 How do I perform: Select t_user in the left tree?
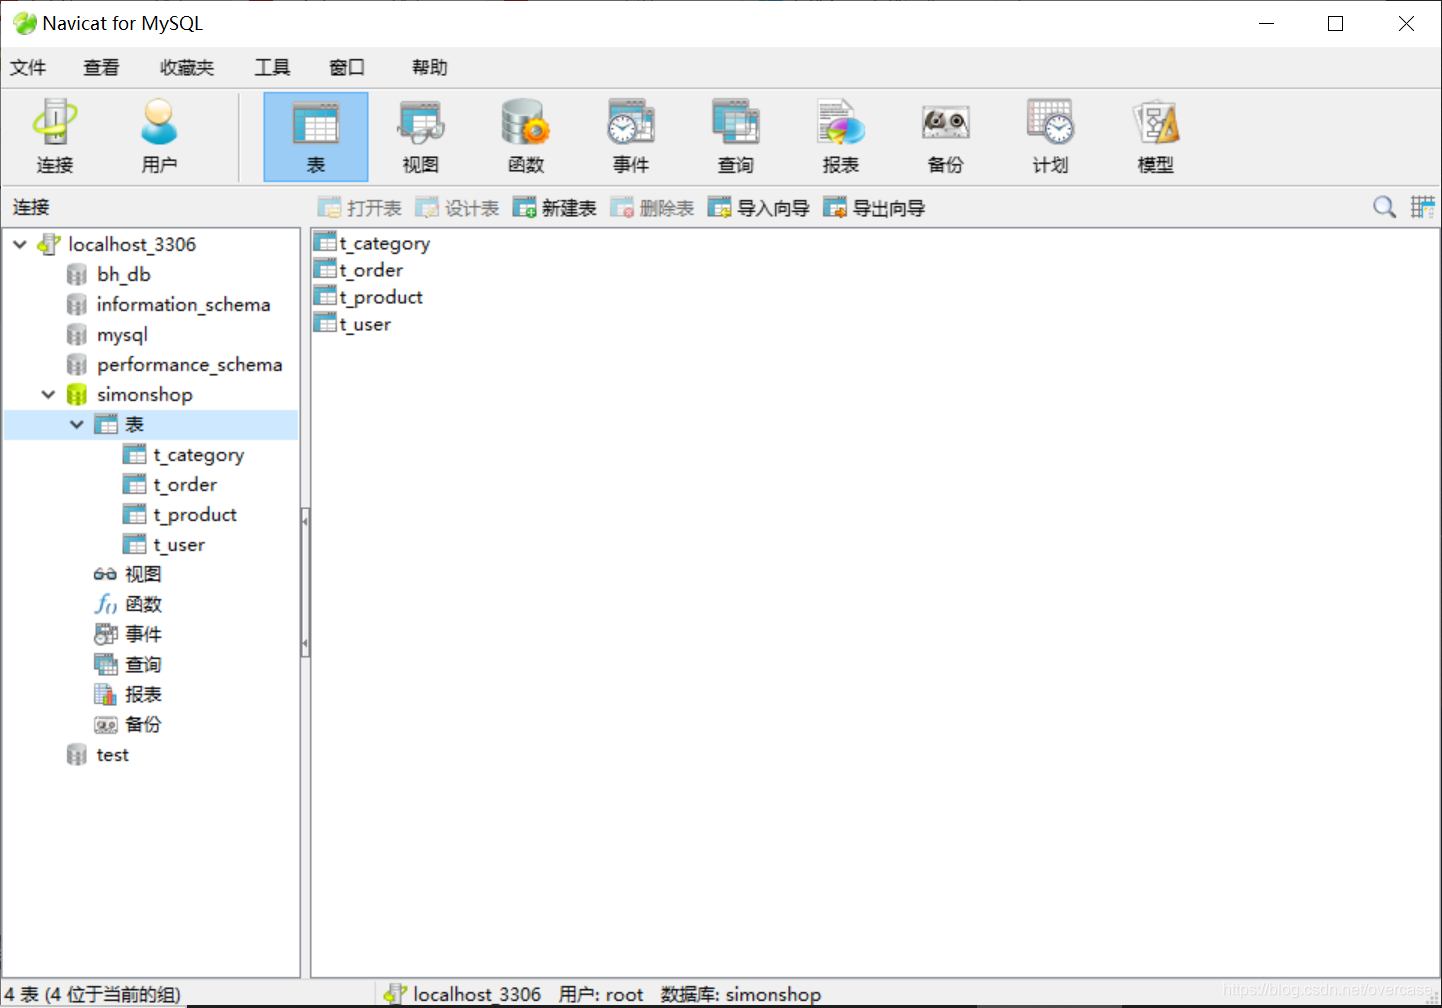pos(178,544)
